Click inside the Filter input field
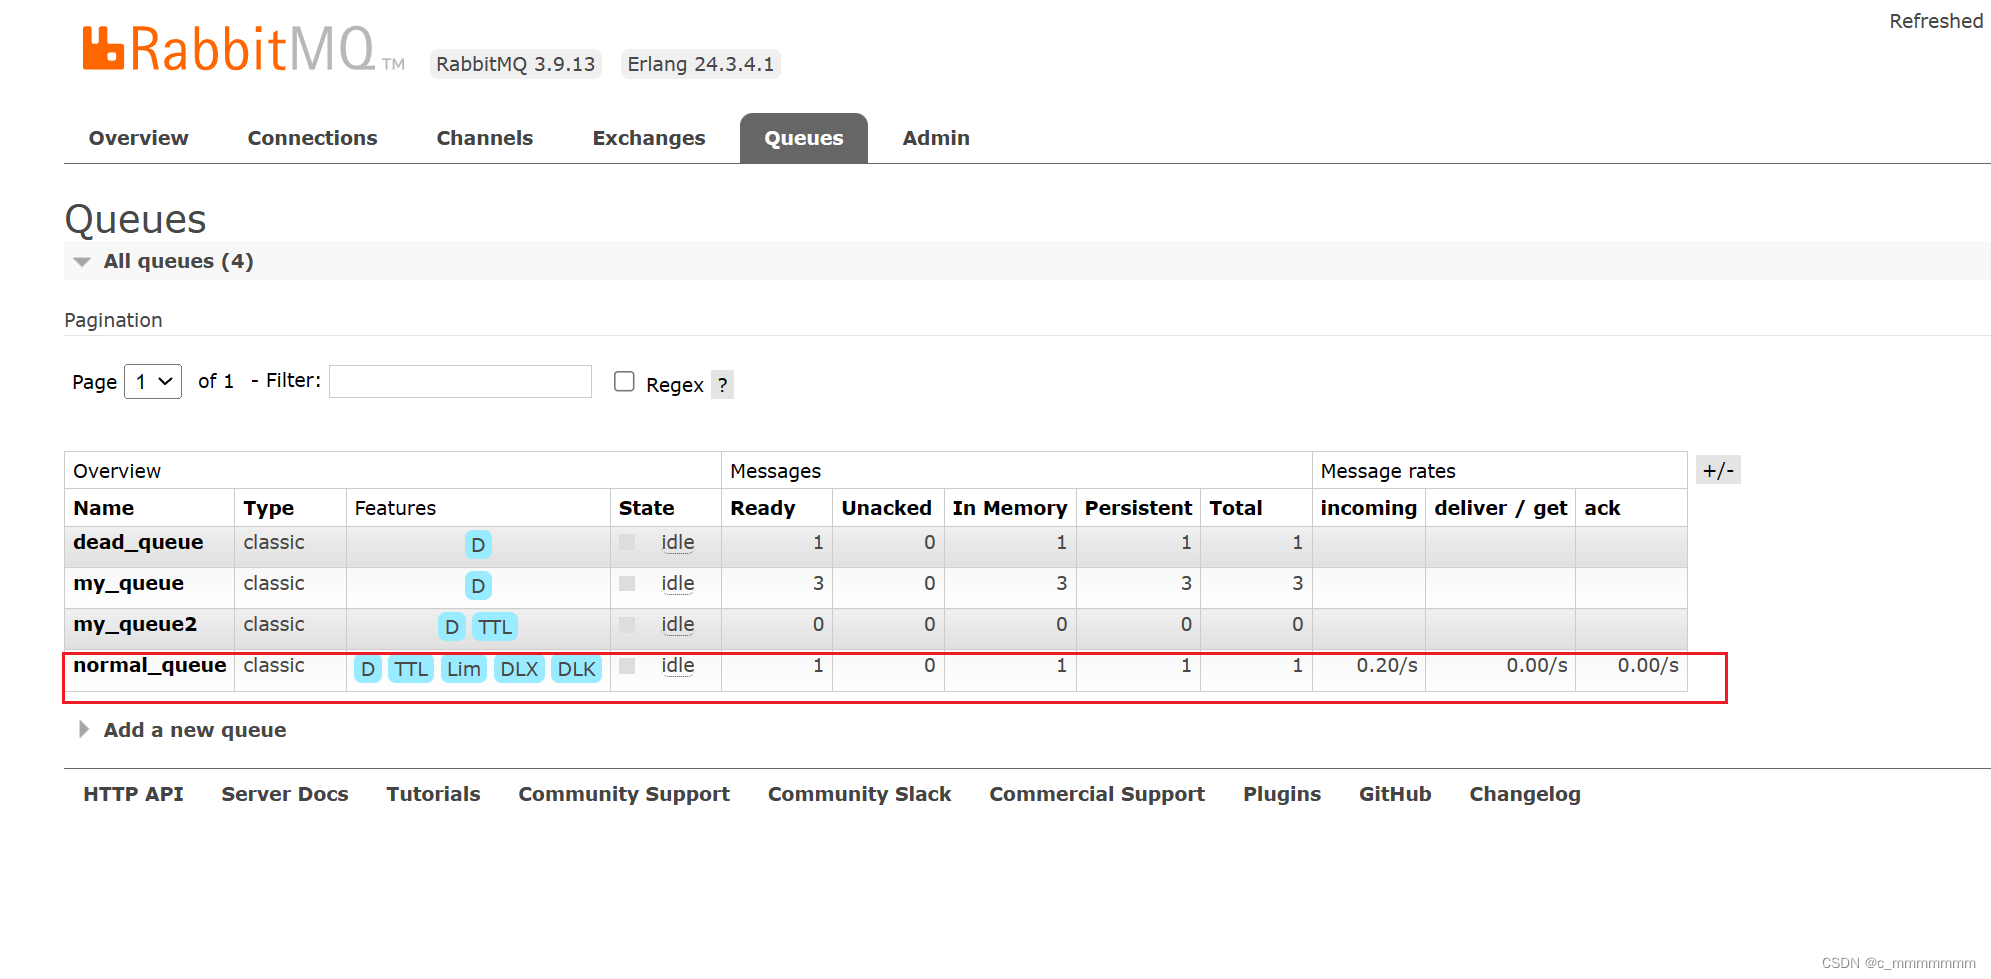 tap(460, 381)
